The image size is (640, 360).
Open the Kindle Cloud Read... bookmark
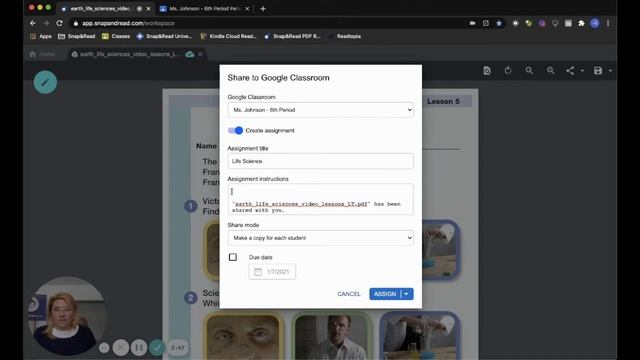[228, 36]
